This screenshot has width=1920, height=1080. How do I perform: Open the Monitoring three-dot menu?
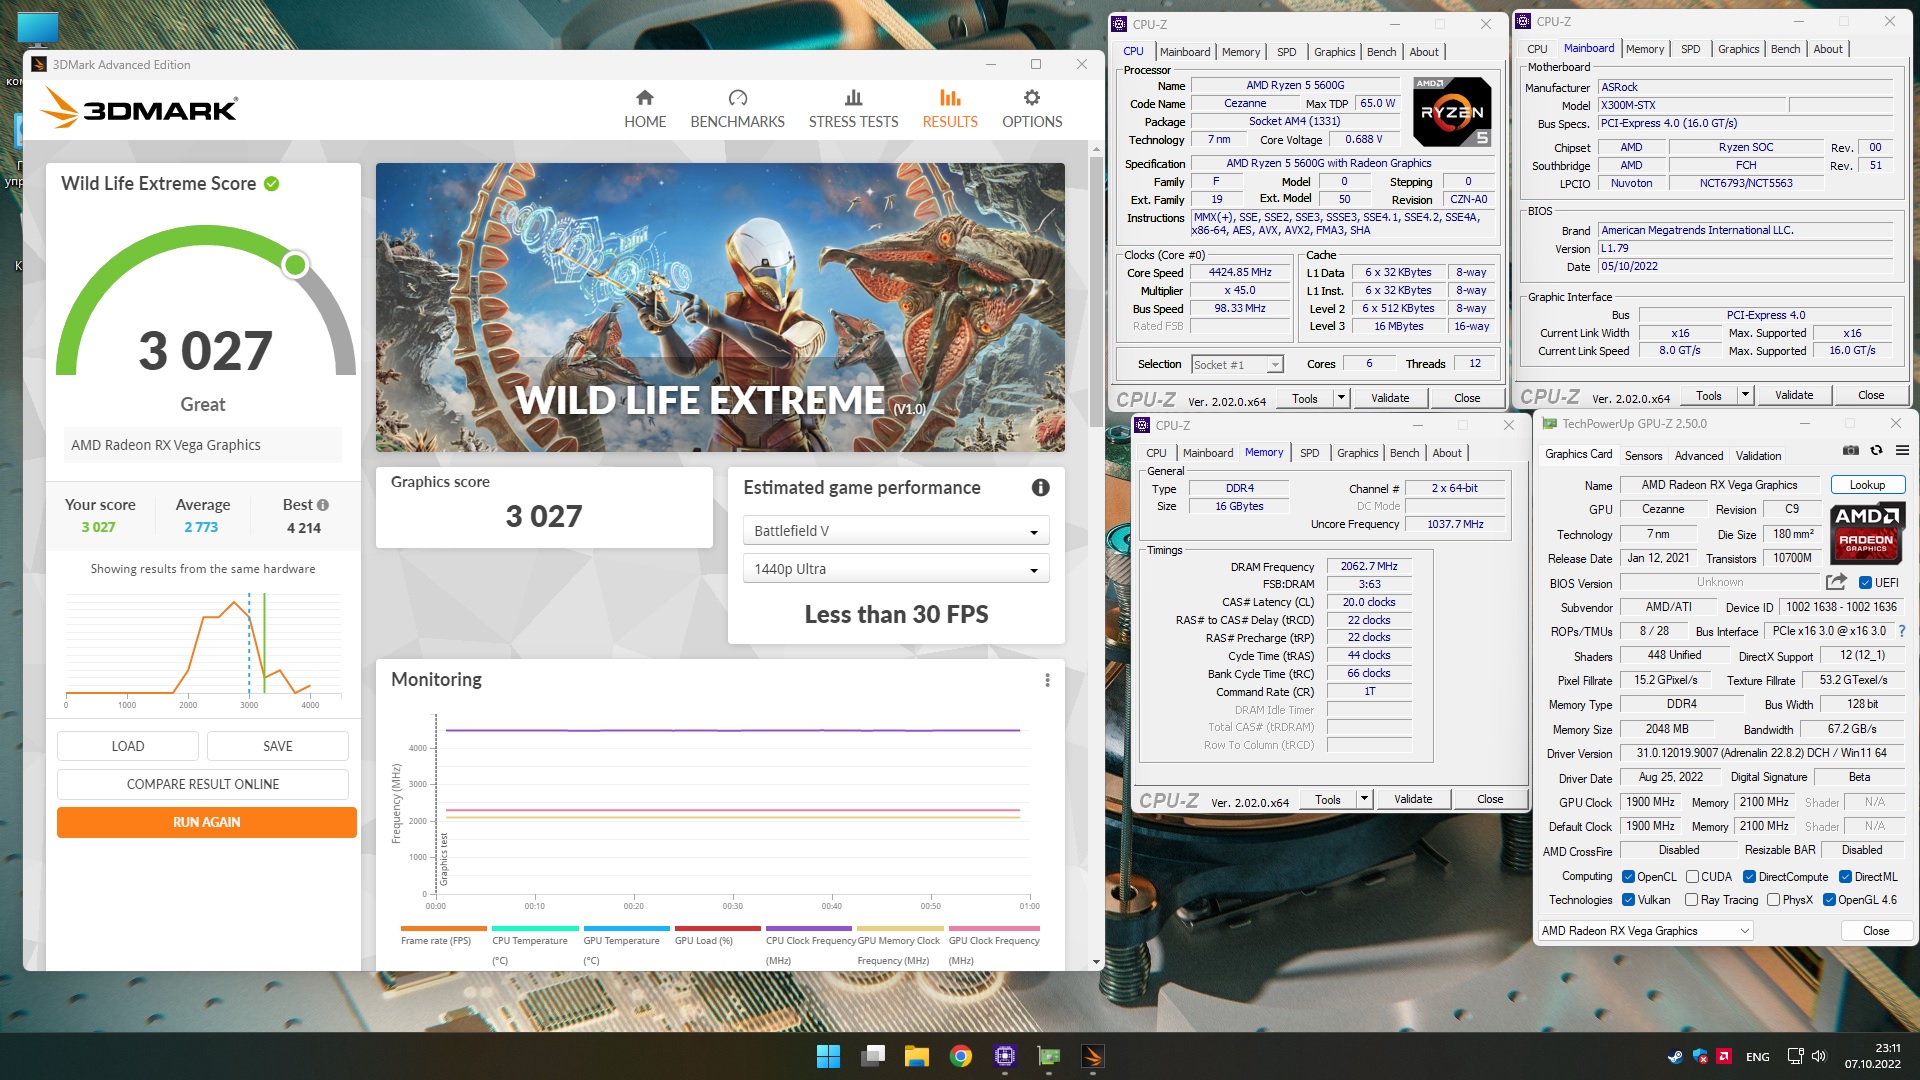tap(1047, 680)
